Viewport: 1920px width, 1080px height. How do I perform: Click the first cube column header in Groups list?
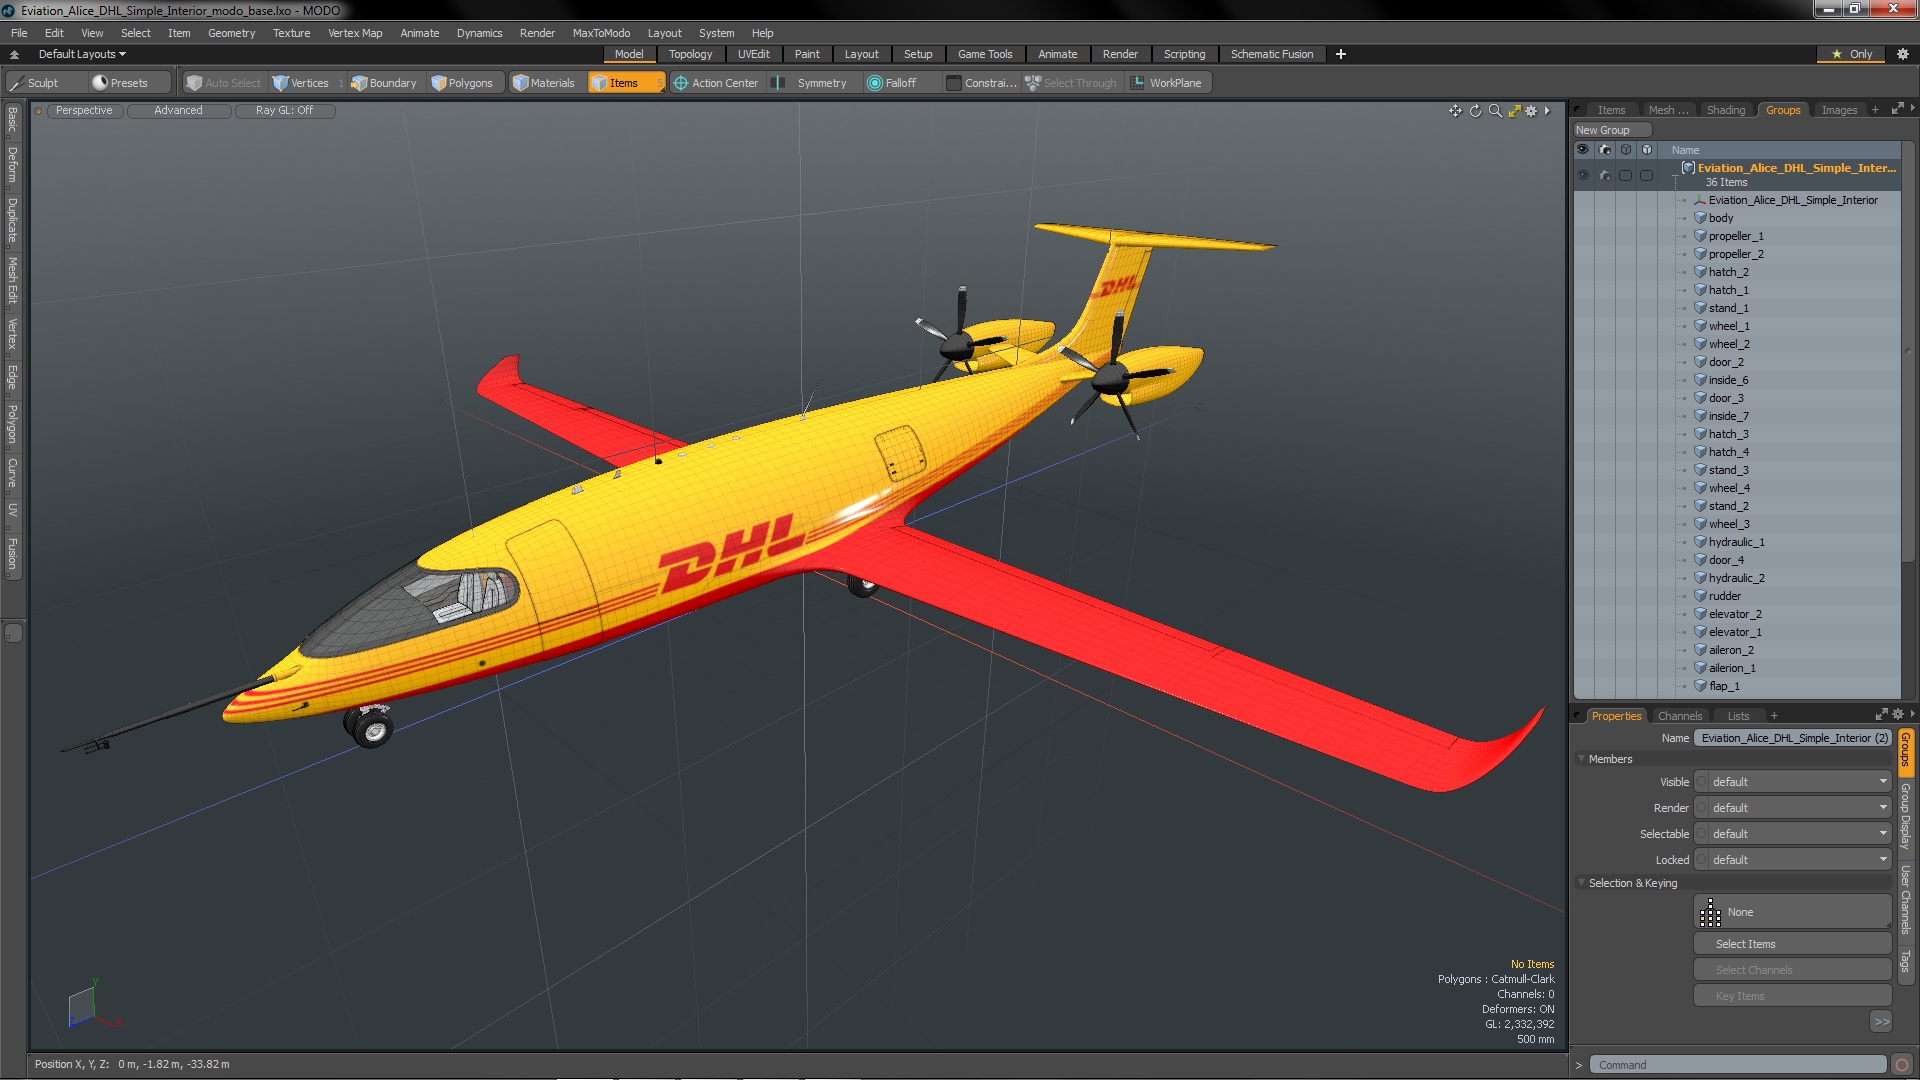(x=1626, y=150)
